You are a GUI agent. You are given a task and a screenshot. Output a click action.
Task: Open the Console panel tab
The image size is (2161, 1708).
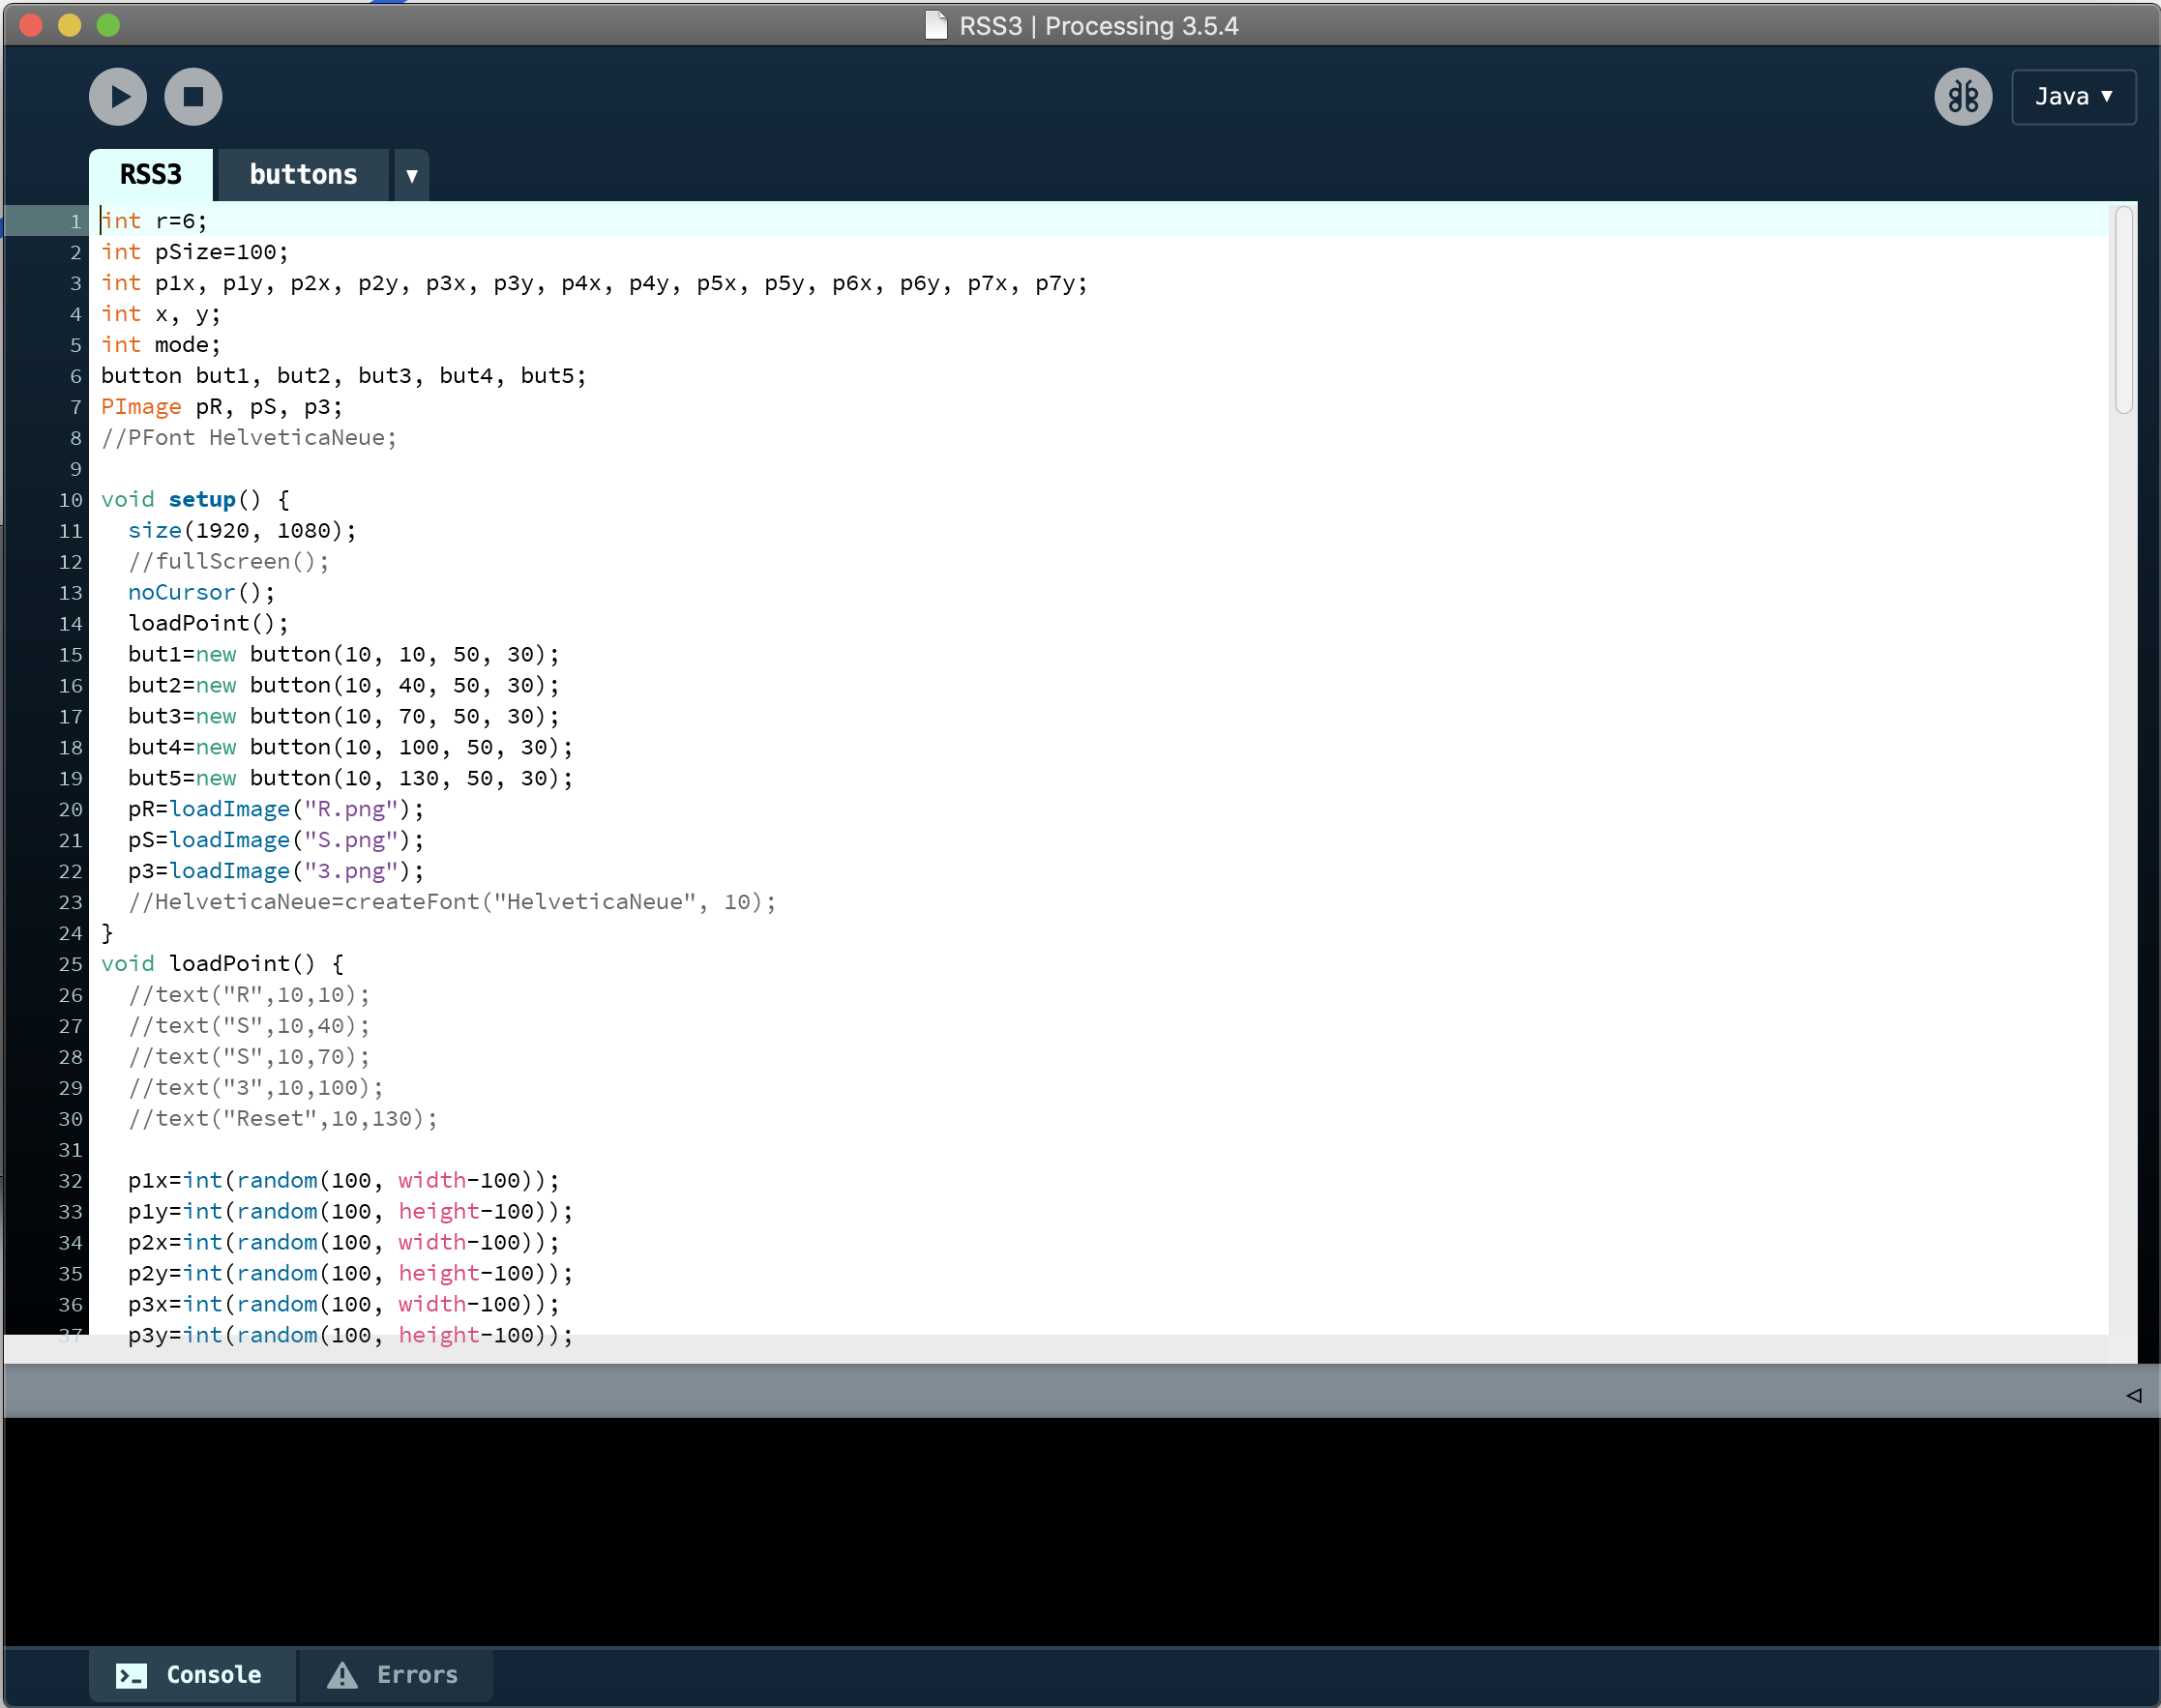(192, 1674)
